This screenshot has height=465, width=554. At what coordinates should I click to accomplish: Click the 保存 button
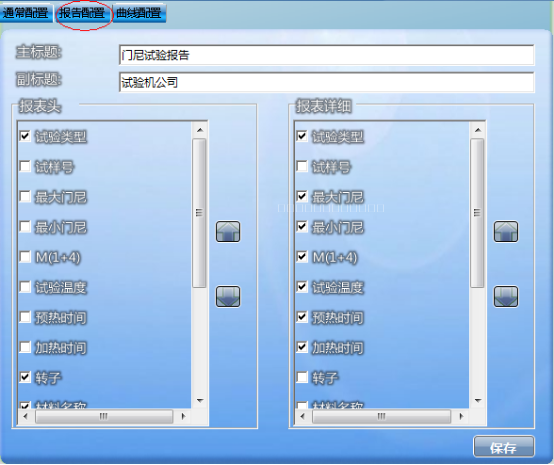pyautogui.click(x=503, y=448)
